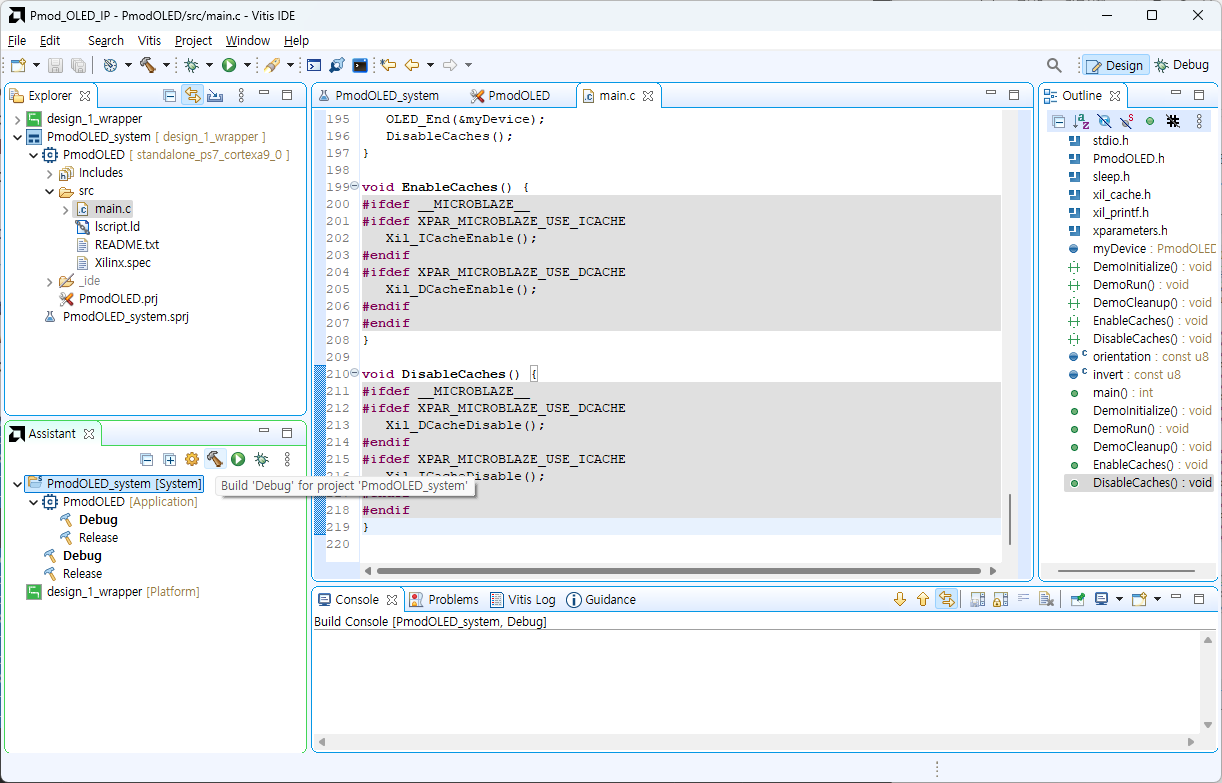Toggle Console scroll lock arrows icon
Screen dimensions: 1222x783
coord(947,600)
